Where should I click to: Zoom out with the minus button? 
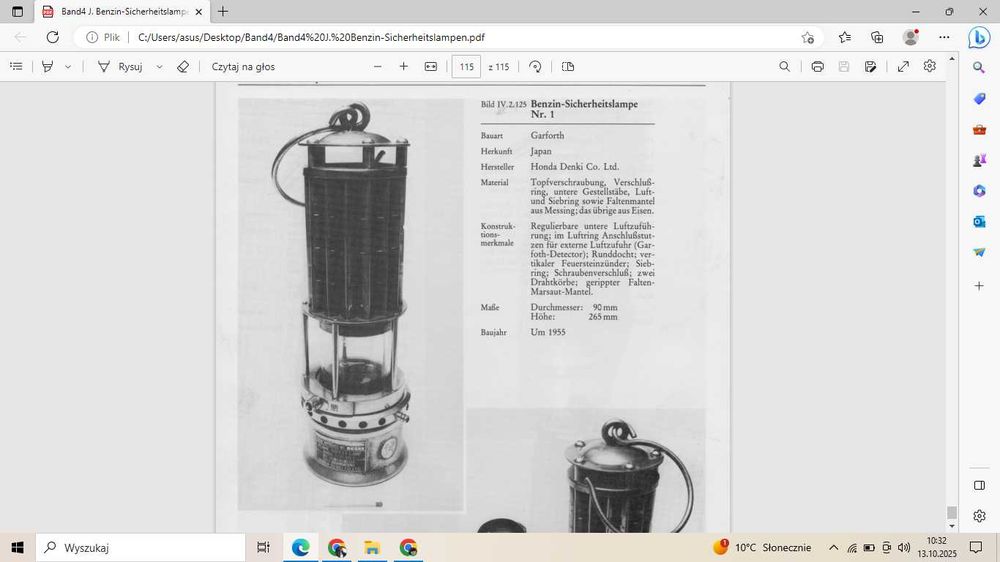[x=378, y=66]
